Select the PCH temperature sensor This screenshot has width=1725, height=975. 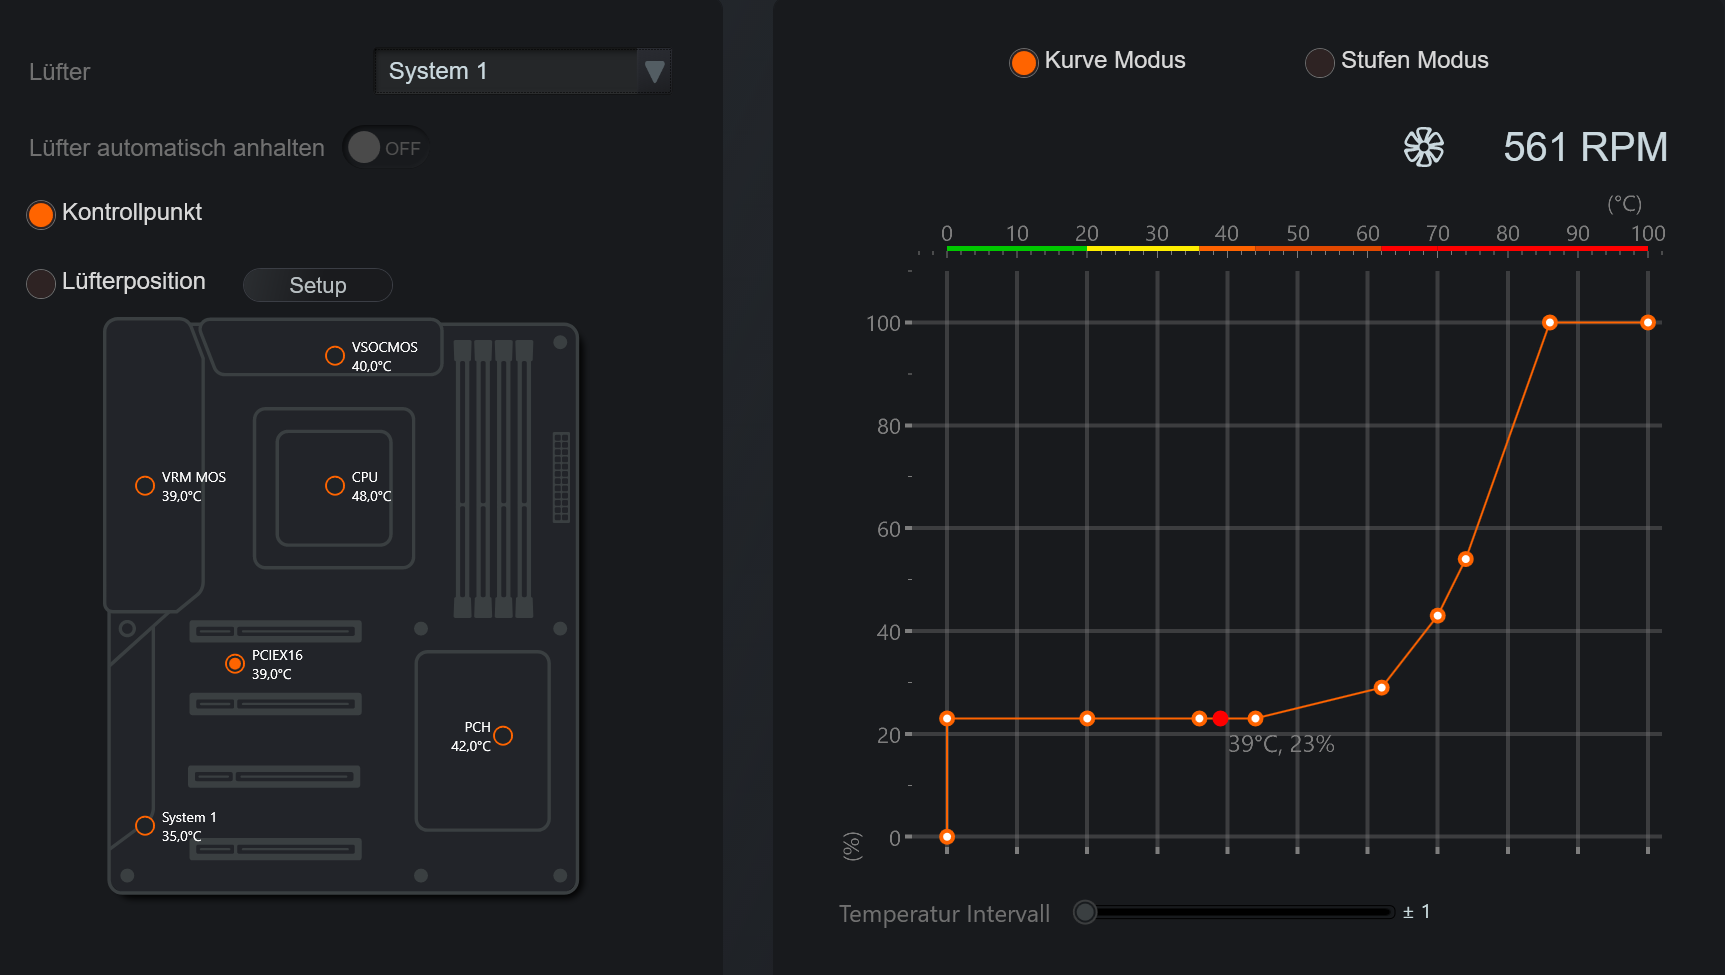pyautogui.click(x=503, y=735)
